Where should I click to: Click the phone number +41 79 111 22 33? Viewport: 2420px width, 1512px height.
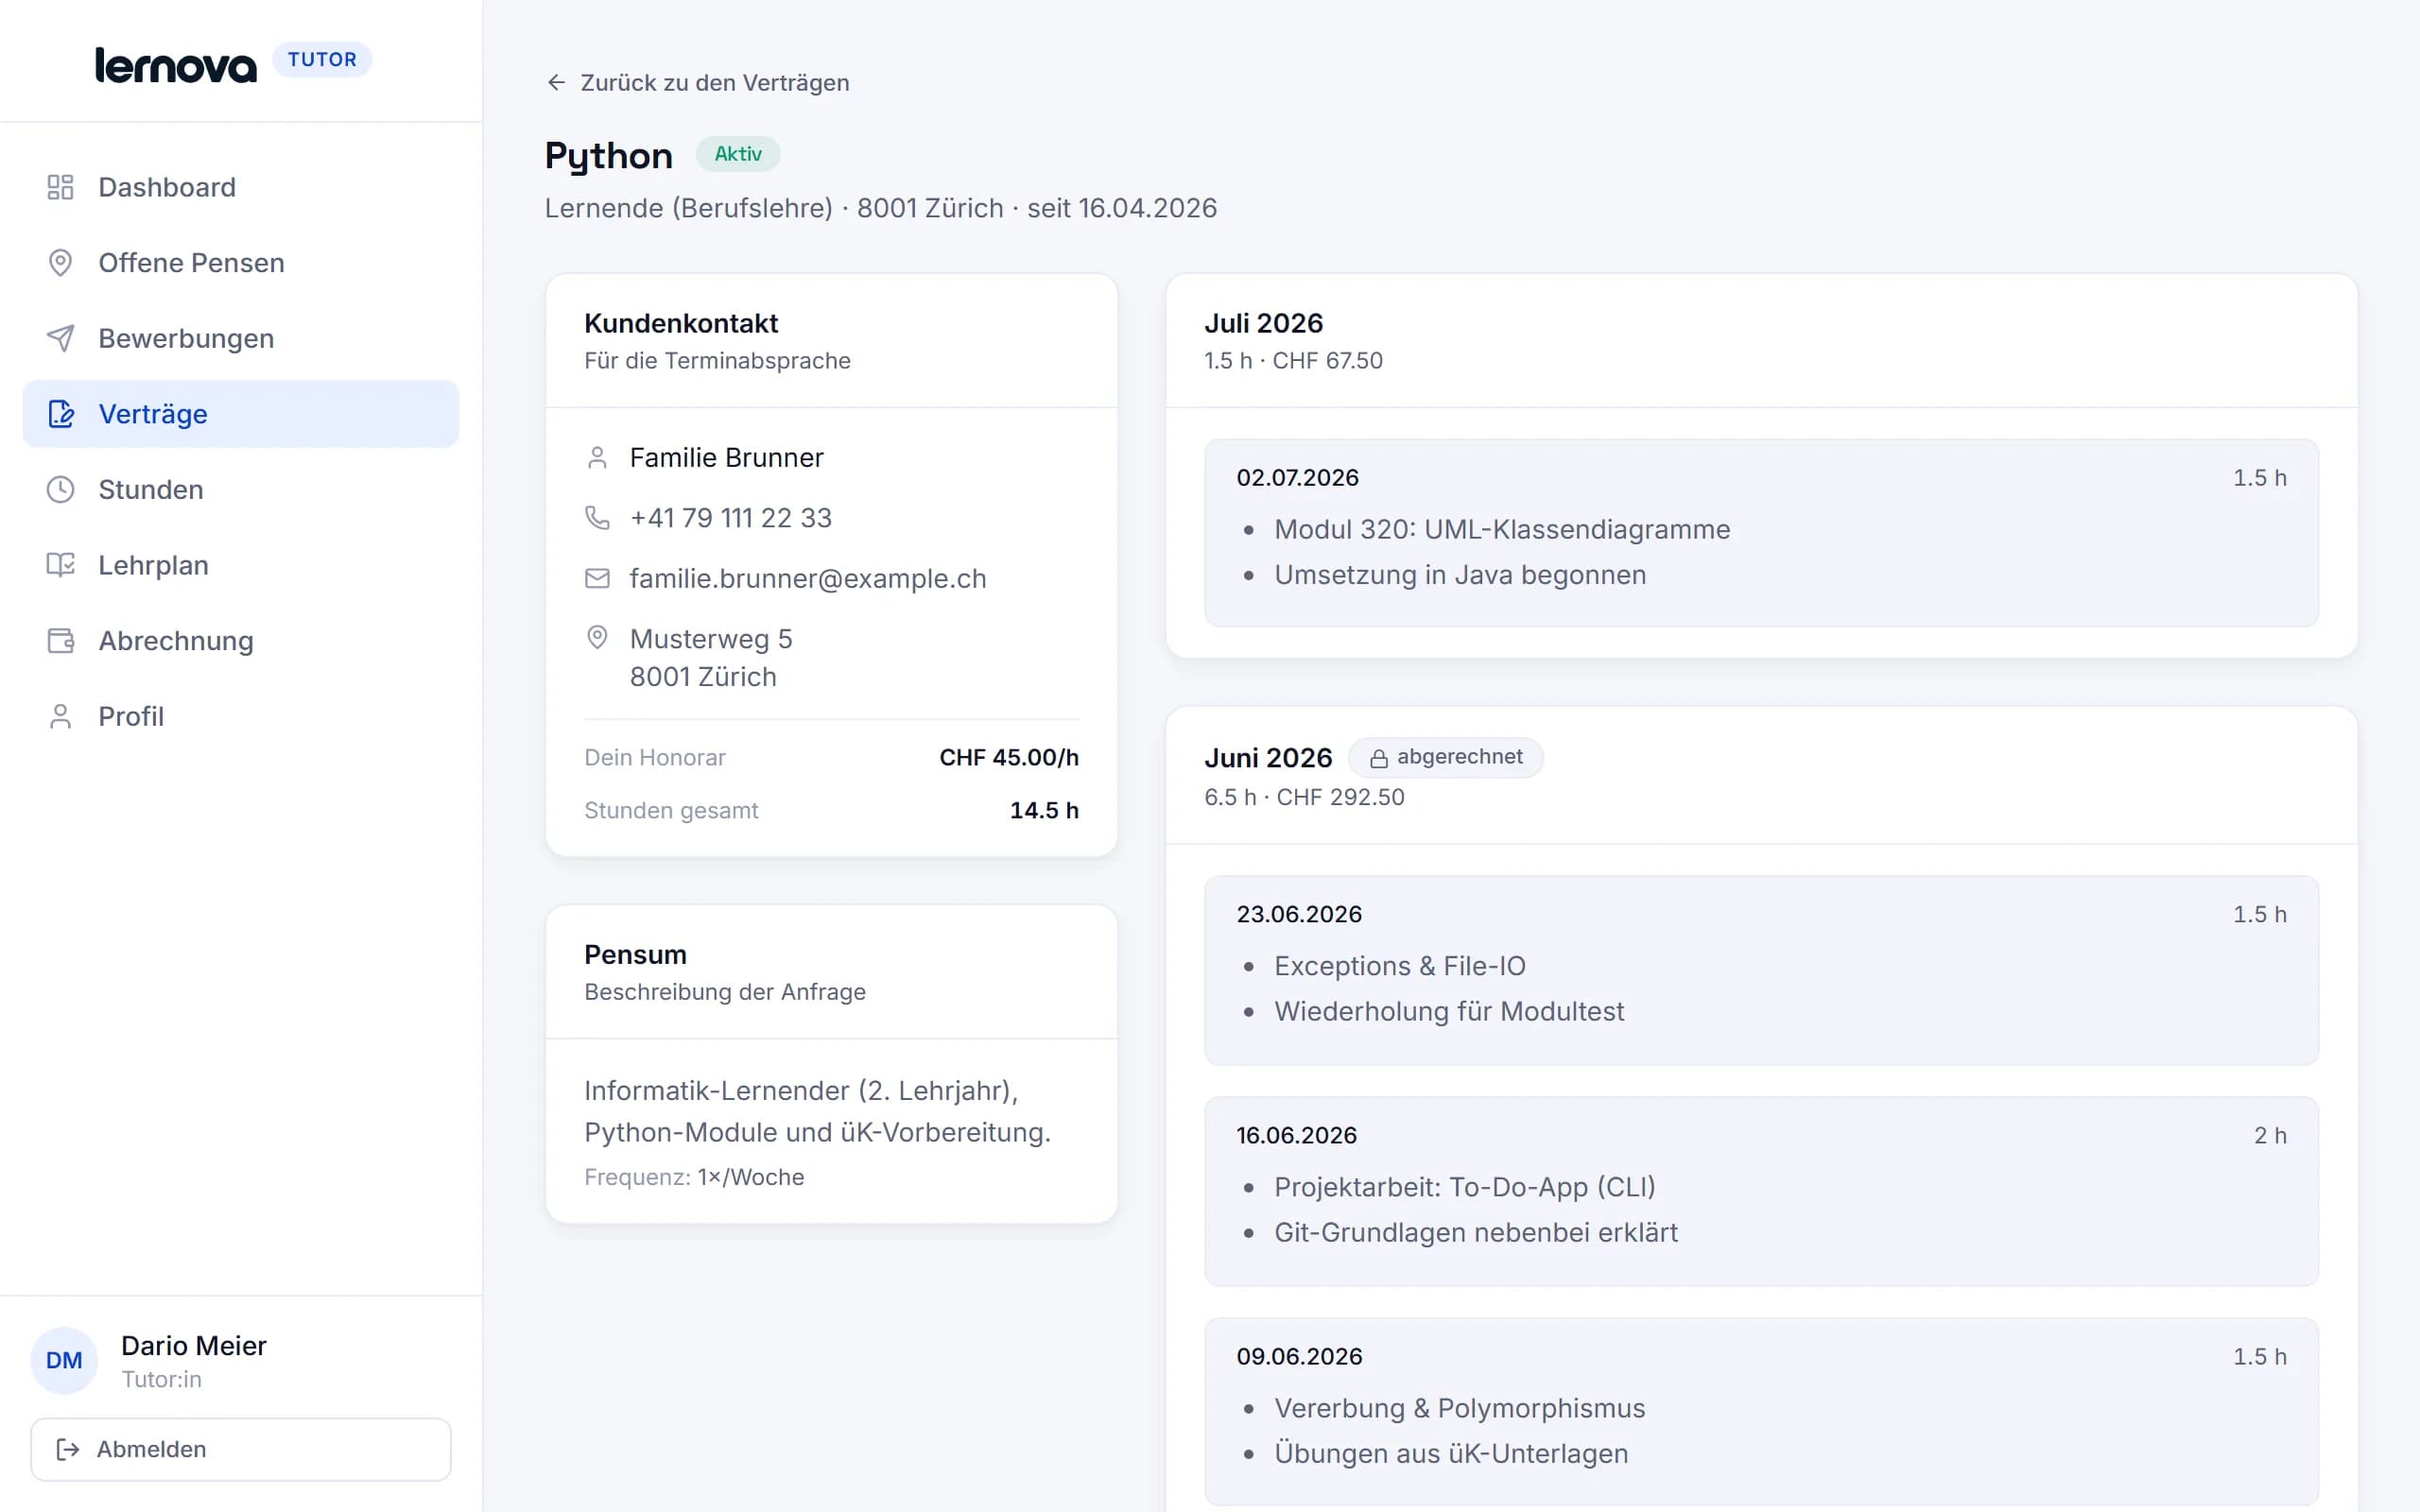click(731, 517)
